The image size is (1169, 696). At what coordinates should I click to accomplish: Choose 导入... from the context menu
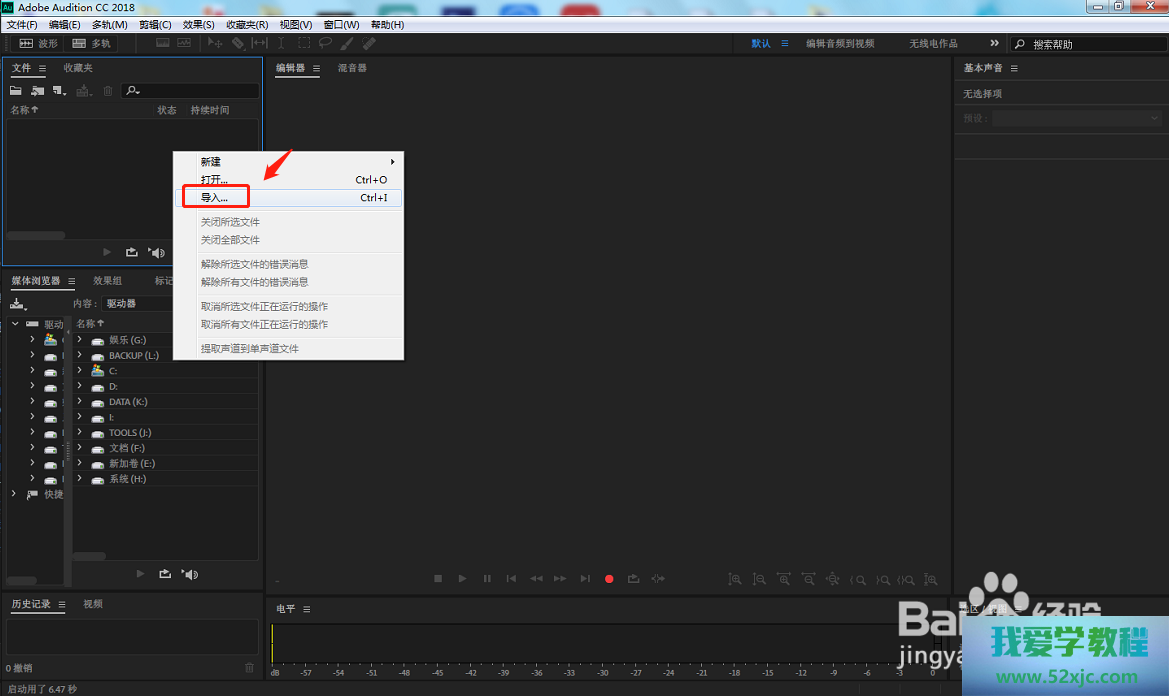pyautogui.click(x=214, y=198)
